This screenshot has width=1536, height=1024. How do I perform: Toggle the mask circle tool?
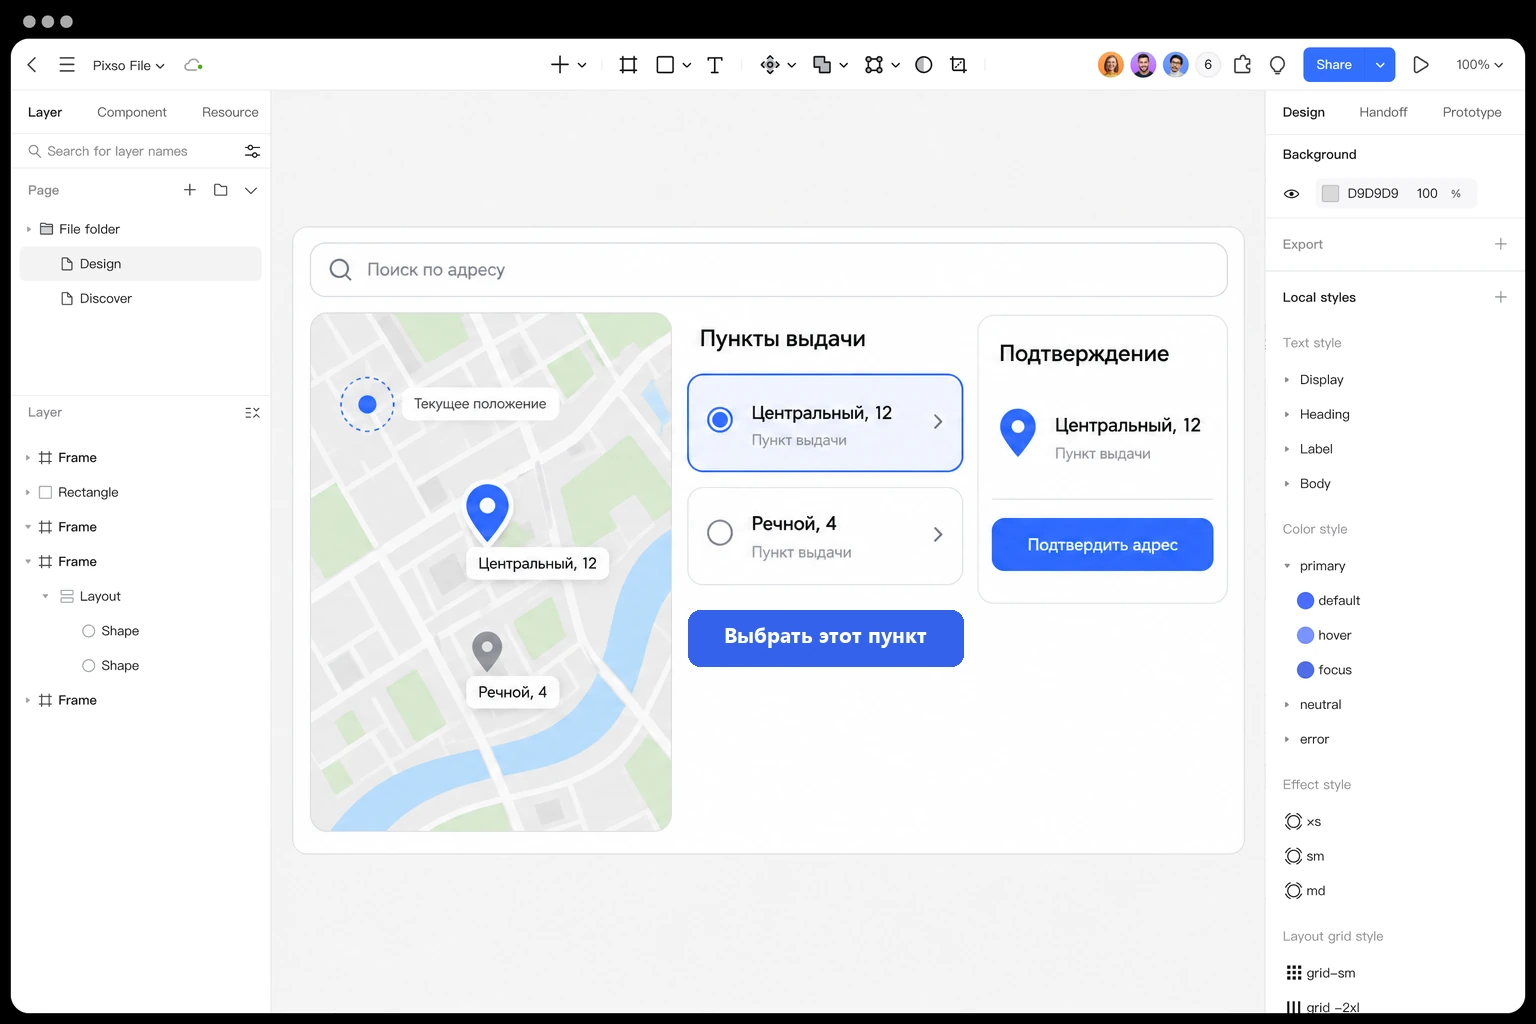(x=924, y=65)
